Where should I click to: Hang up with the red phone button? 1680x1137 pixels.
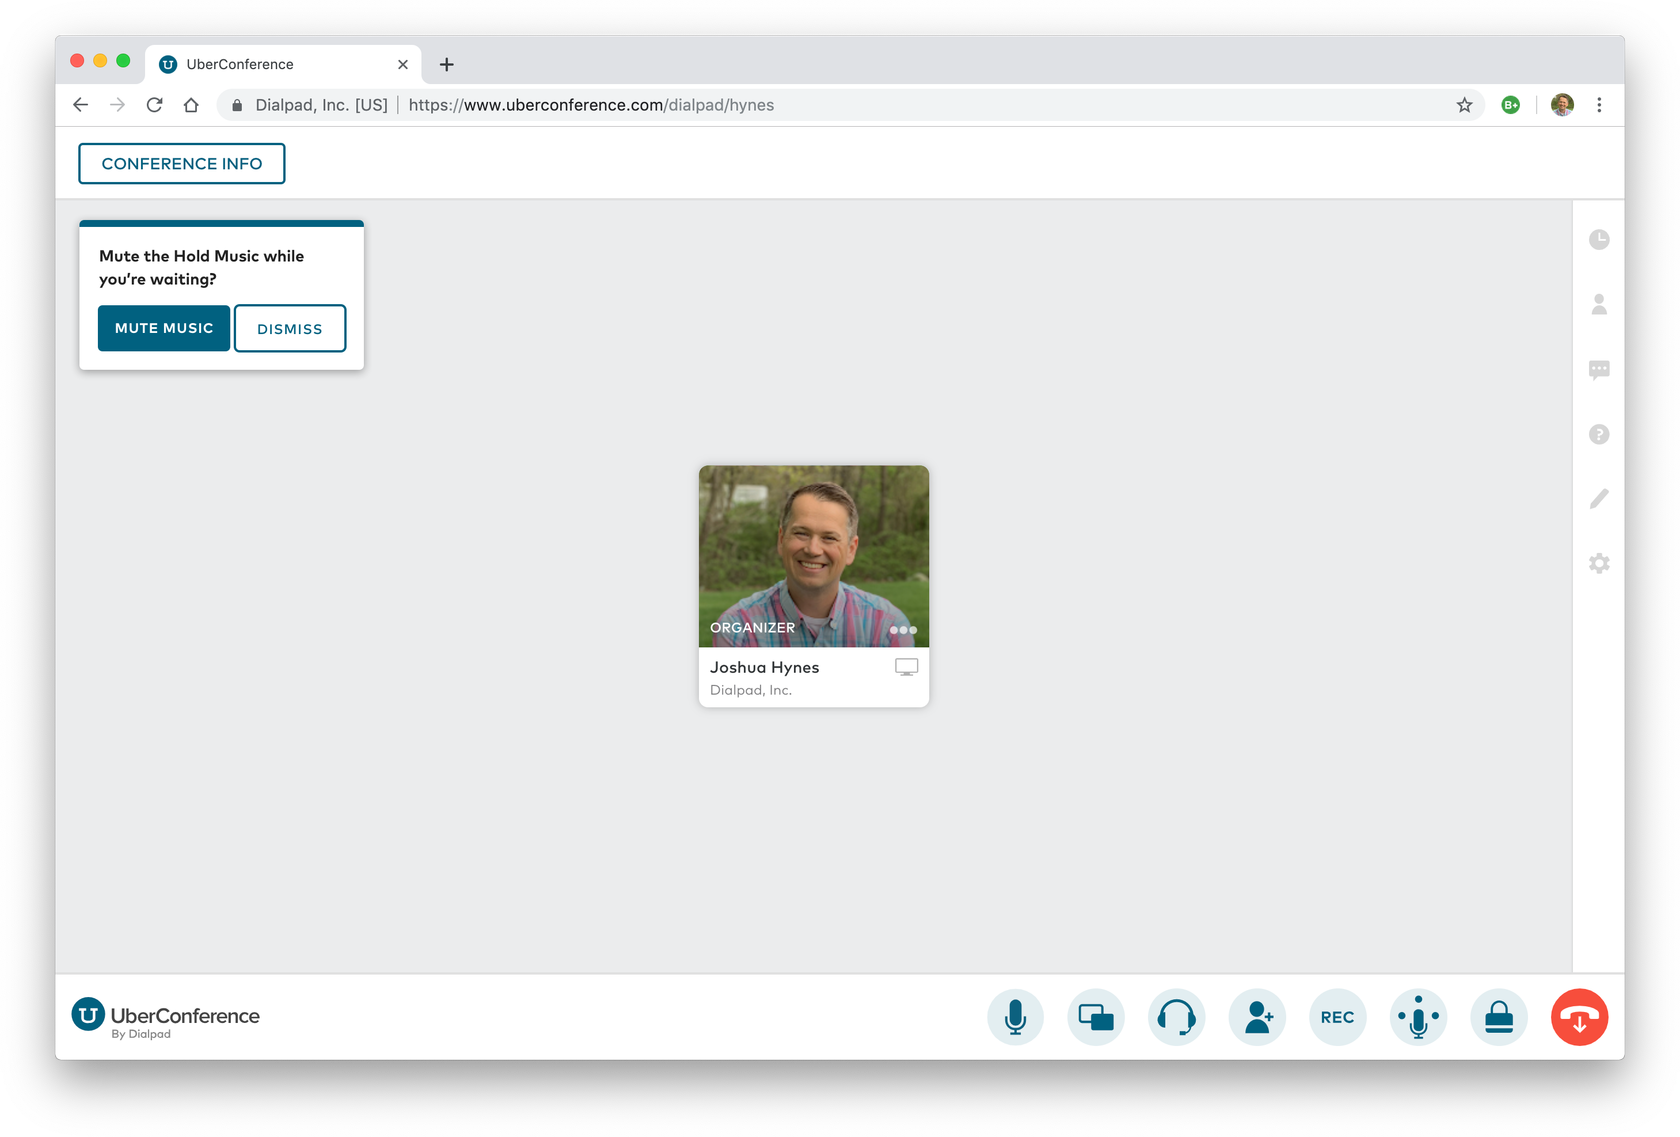(1580, 1017)
